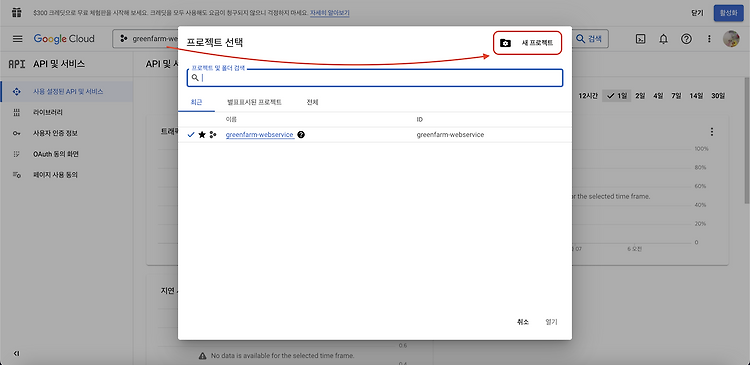Dismiss the free trial banner with 닫기
The height and width of the screenshot is (365, 750).
[697, 13]
